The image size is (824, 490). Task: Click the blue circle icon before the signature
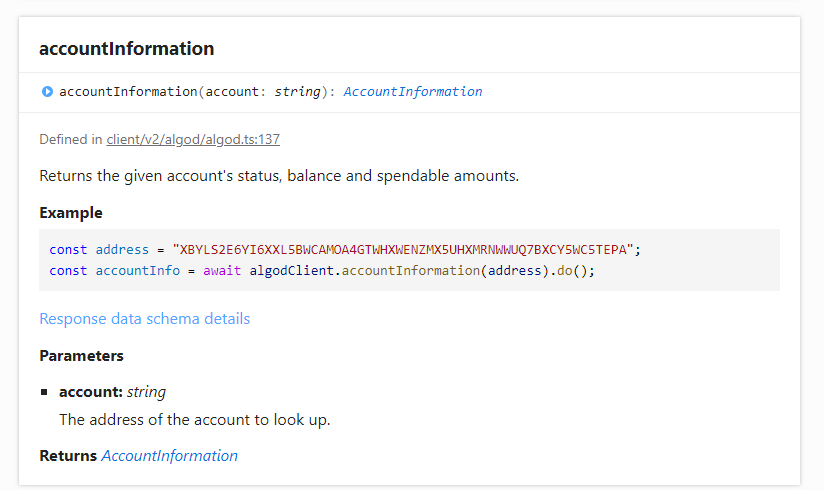coord(47,92)
